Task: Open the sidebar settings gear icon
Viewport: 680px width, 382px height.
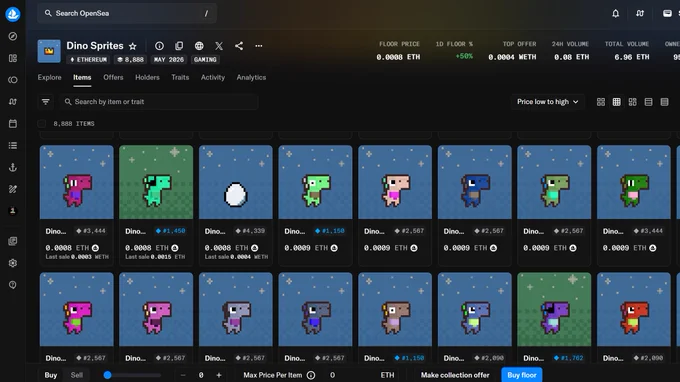Action: click(13, 263)
